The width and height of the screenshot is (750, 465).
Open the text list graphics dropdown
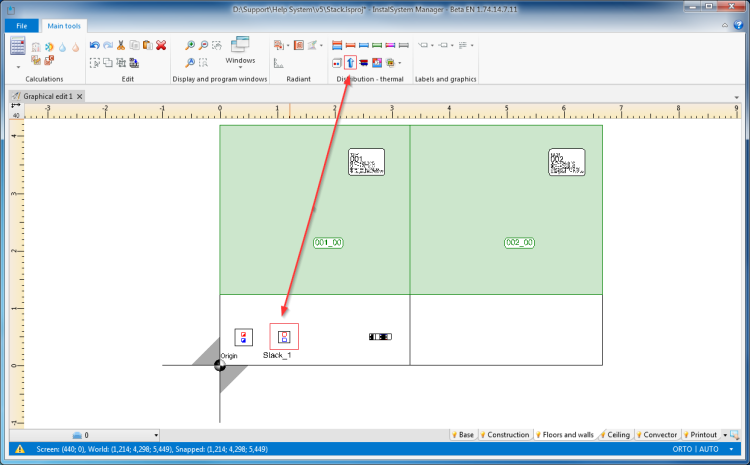pyautogui.click(x=472, y=45)
